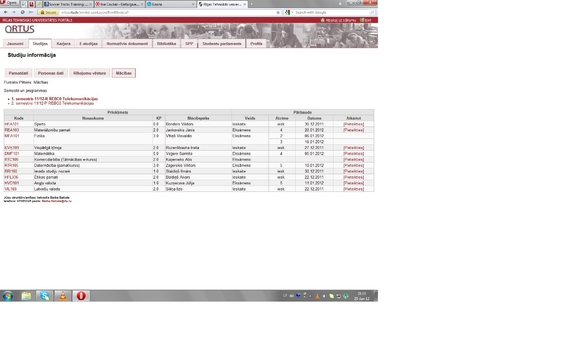
Task: Switch to the Jaunumi tab
Action: [15, 44]
